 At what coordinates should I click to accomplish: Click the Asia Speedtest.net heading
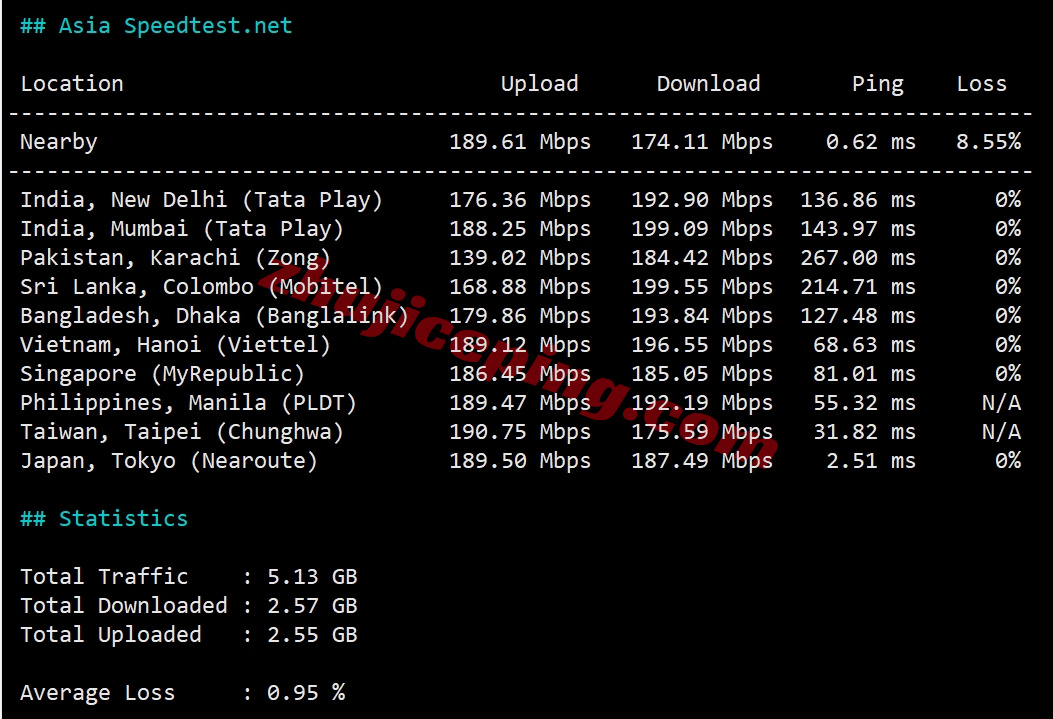(156, 26)
